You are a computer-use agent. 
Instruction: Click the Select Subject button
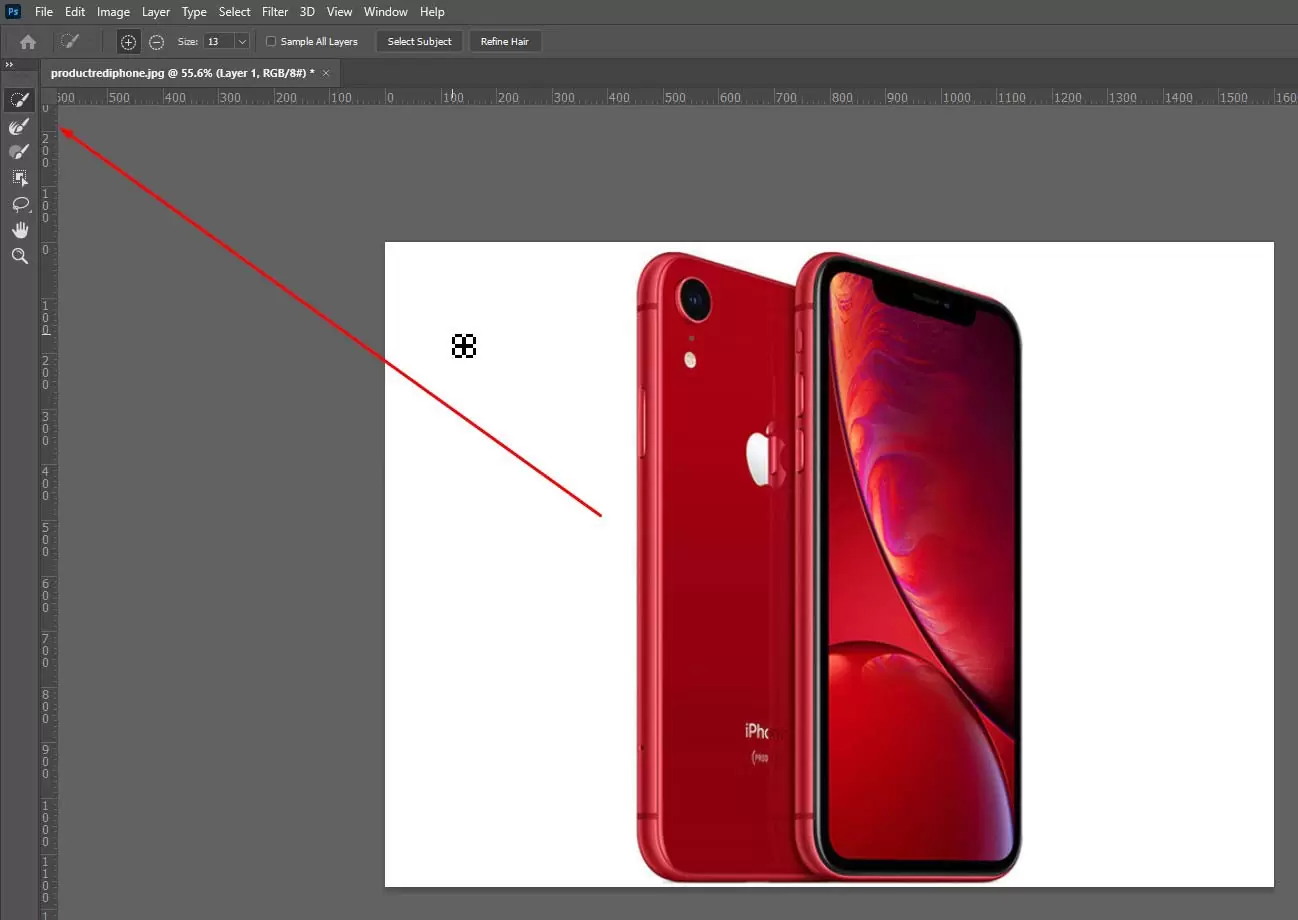[419, 42]
